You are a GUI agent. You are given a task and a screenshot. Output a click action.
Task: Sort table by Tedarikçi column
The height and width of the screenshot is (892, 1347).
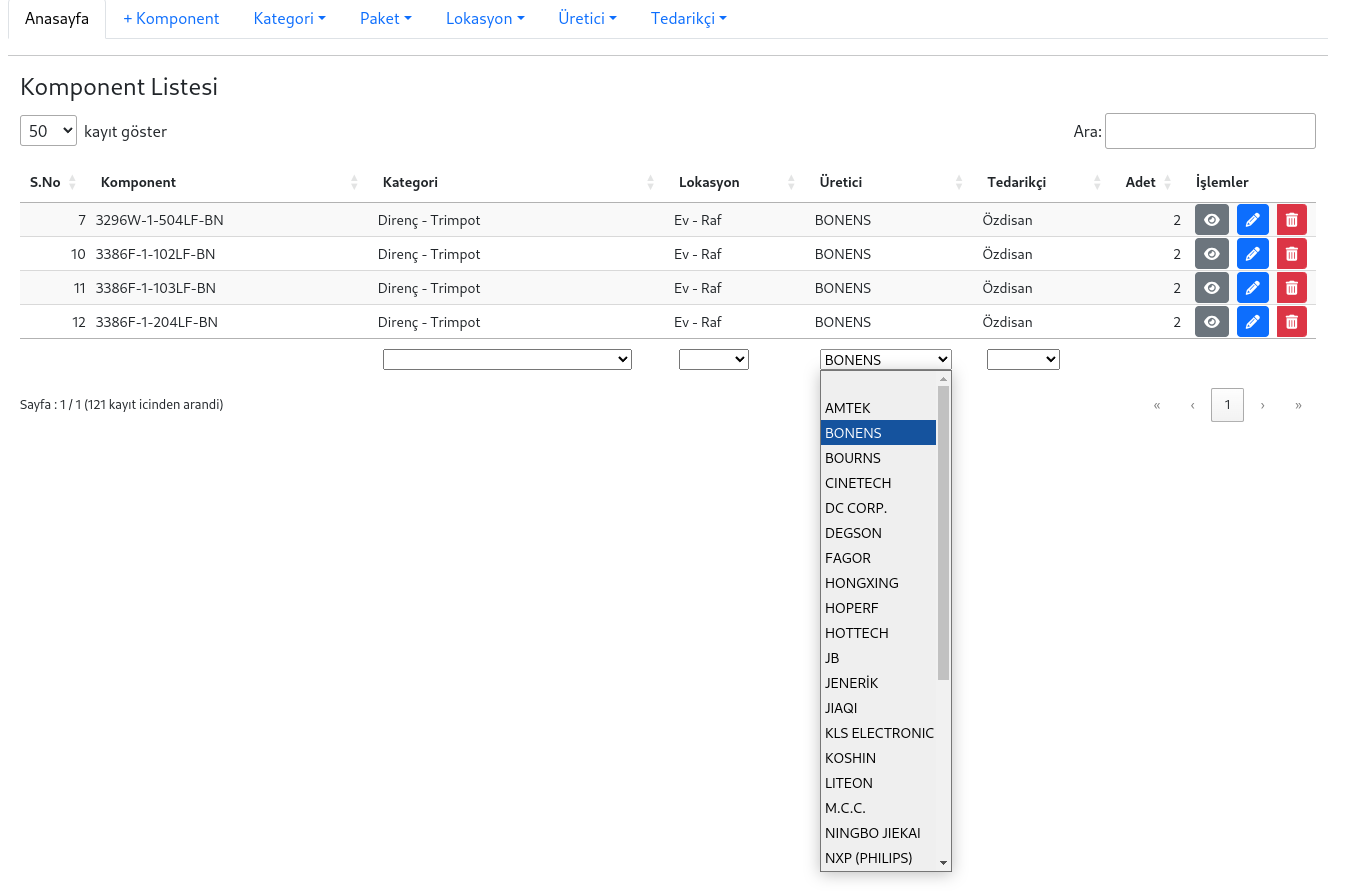coord(1041,182)
